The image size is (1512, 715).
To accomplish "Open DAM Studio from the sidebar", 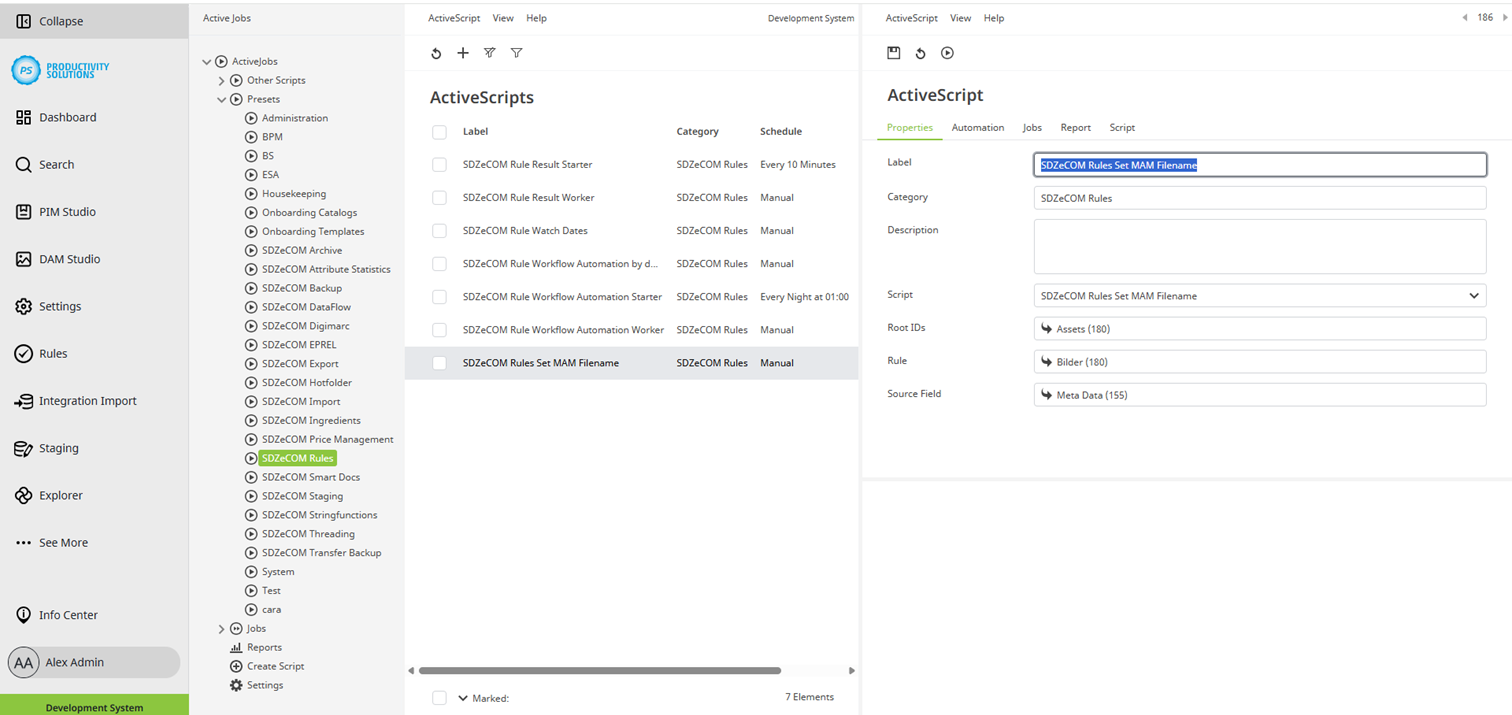I will click(69, 259).
